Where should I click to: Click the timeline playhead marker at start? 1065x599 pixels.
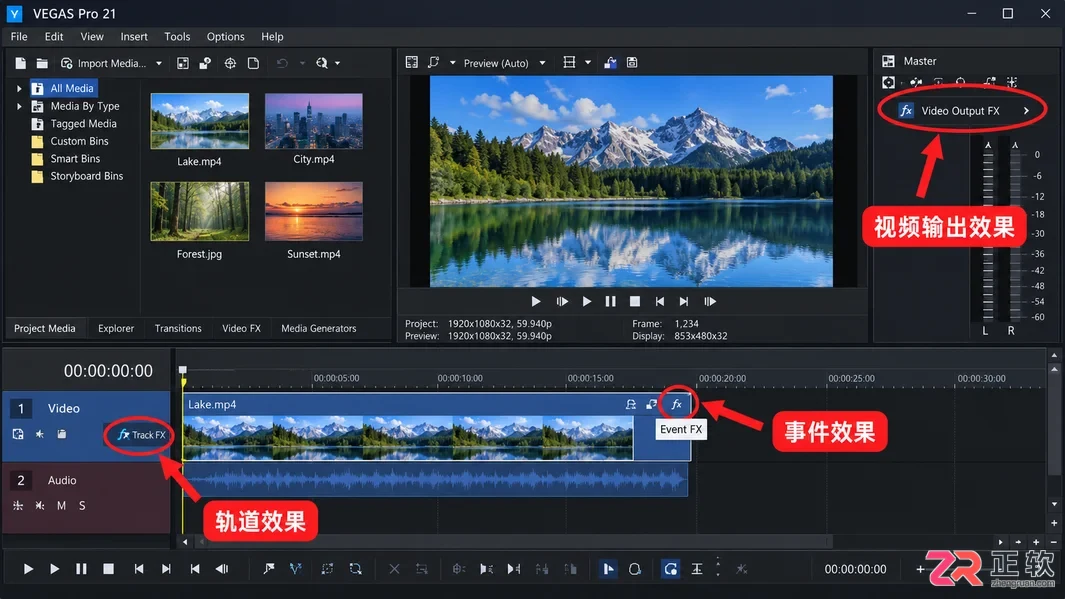coord(183,371)
